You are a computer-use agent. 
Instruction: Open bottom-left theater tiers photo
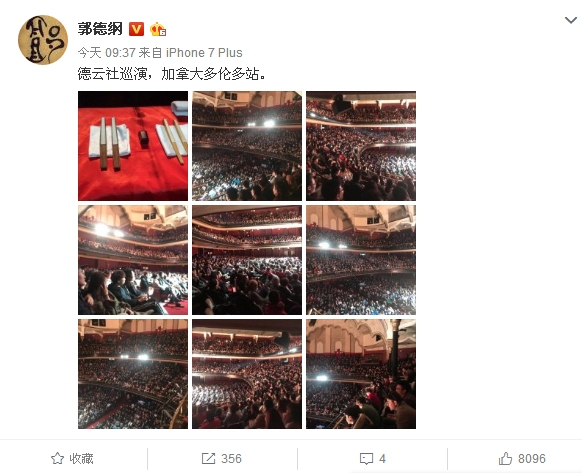point(133,374)
